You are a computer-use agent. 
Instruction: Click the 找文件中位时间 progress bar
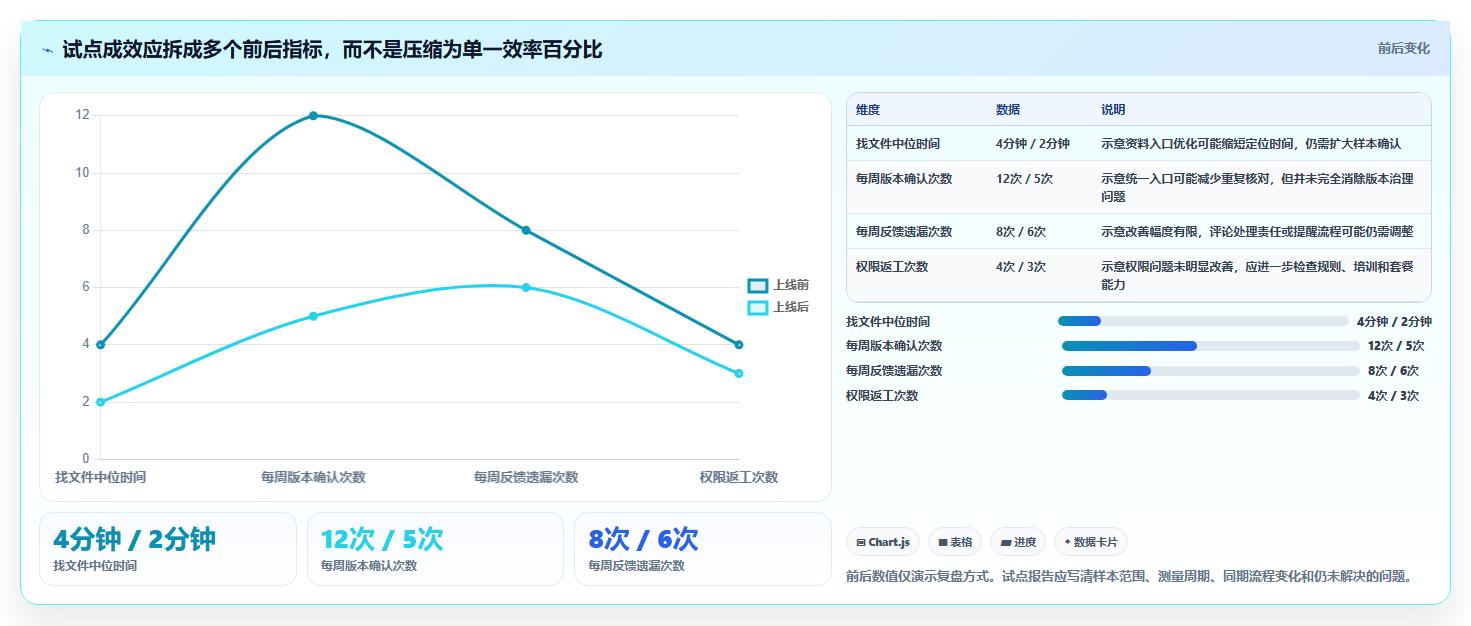click(x=1203, y=321)
